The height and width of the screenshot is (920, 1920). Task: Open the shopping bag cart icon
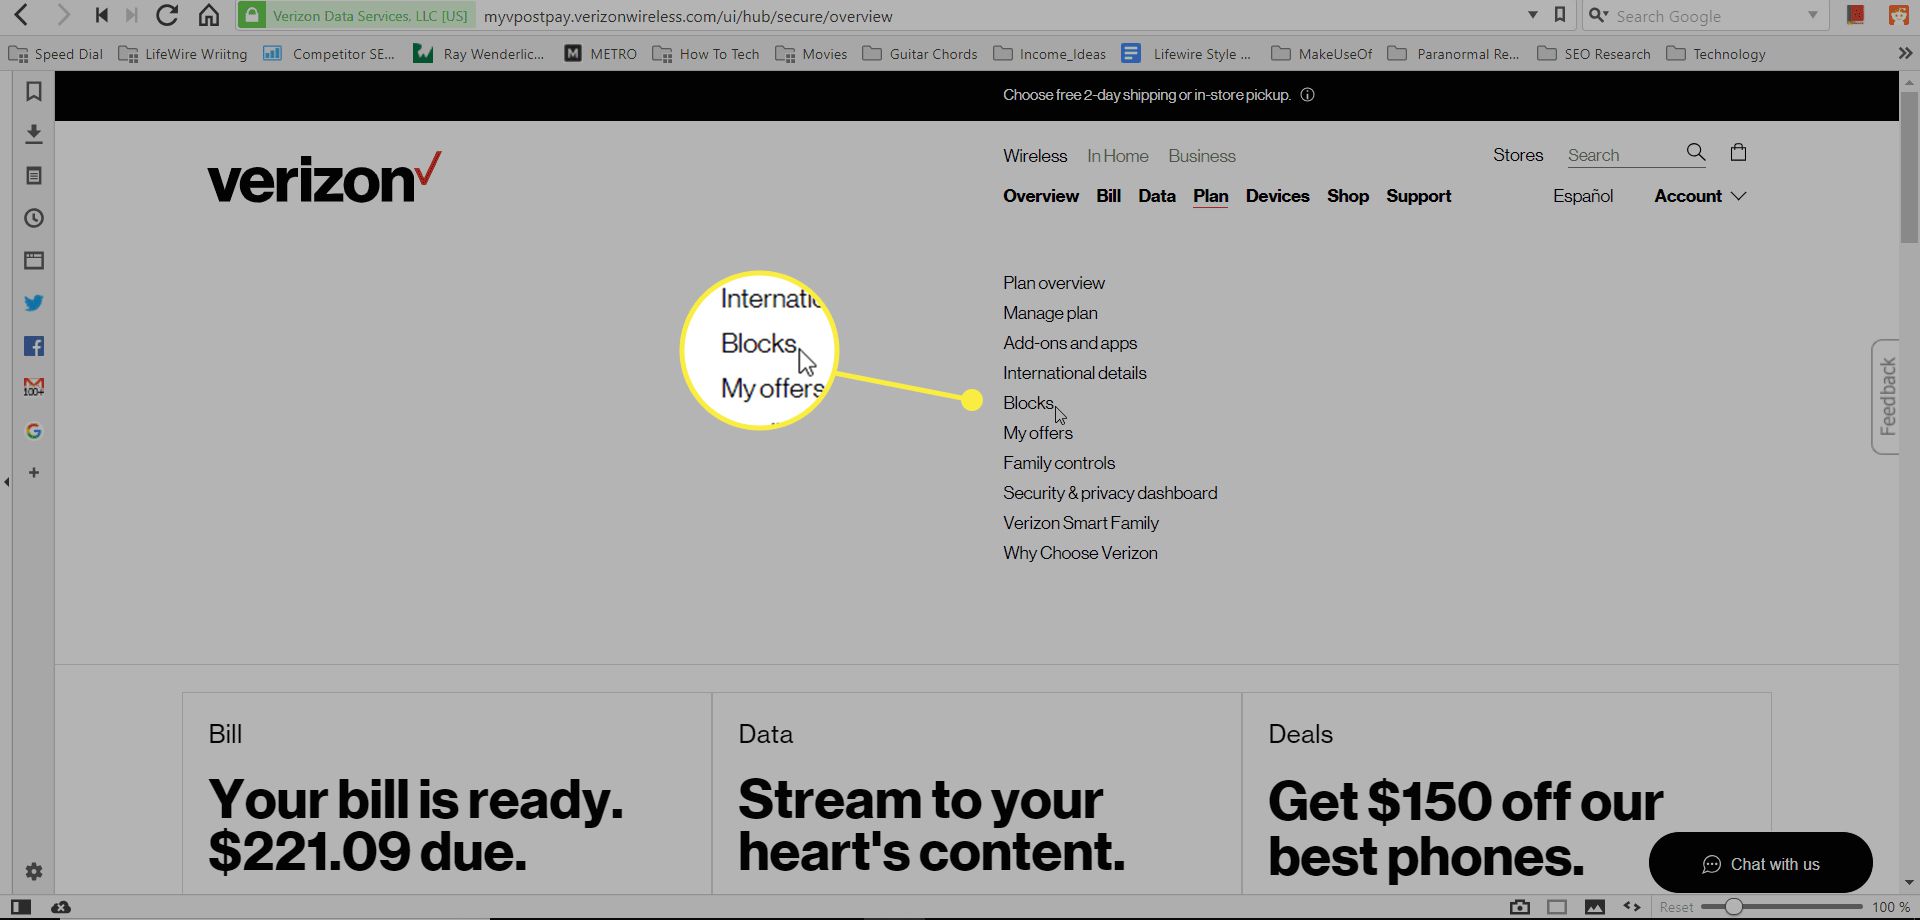click(x=1739, y=152)
